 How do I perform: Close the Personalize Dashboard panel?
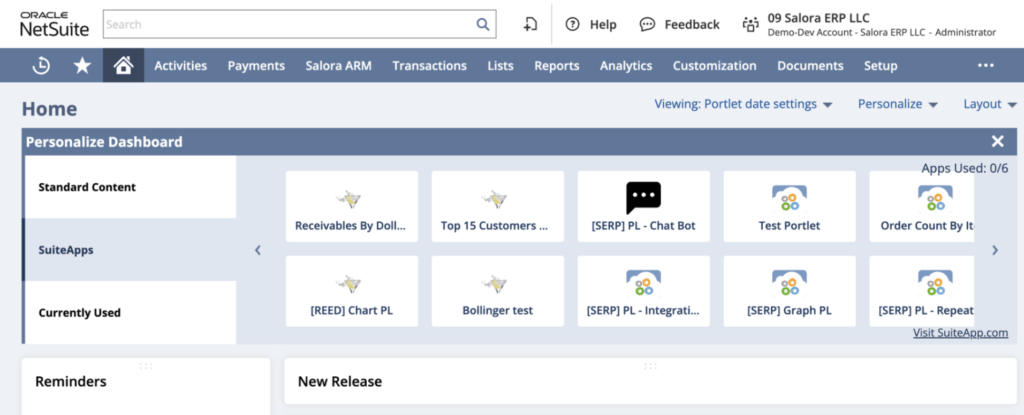point(997,142)
